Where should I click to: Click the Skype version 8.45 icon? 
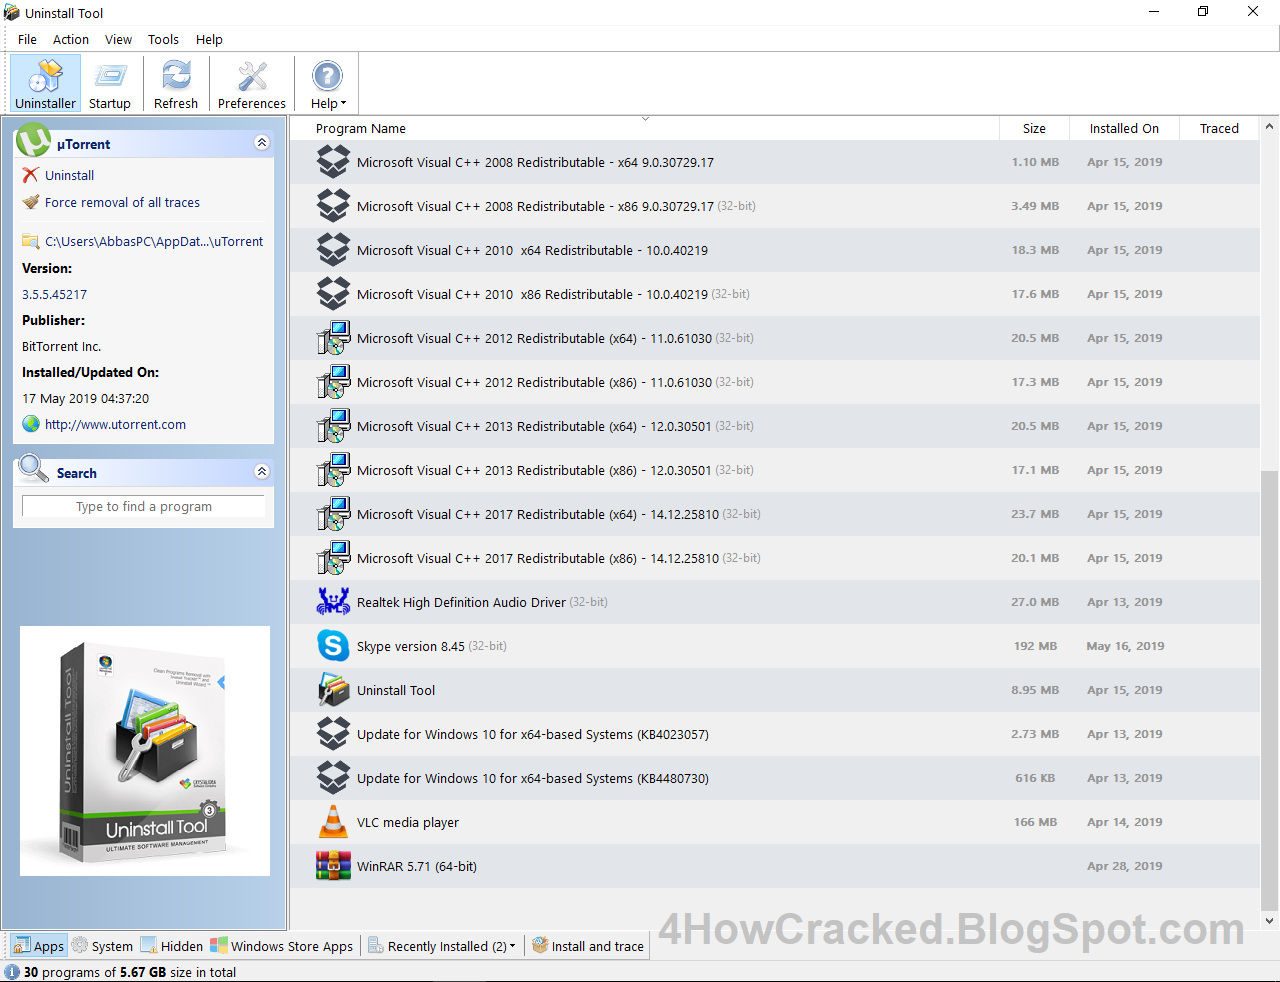[x=333, y=646]
